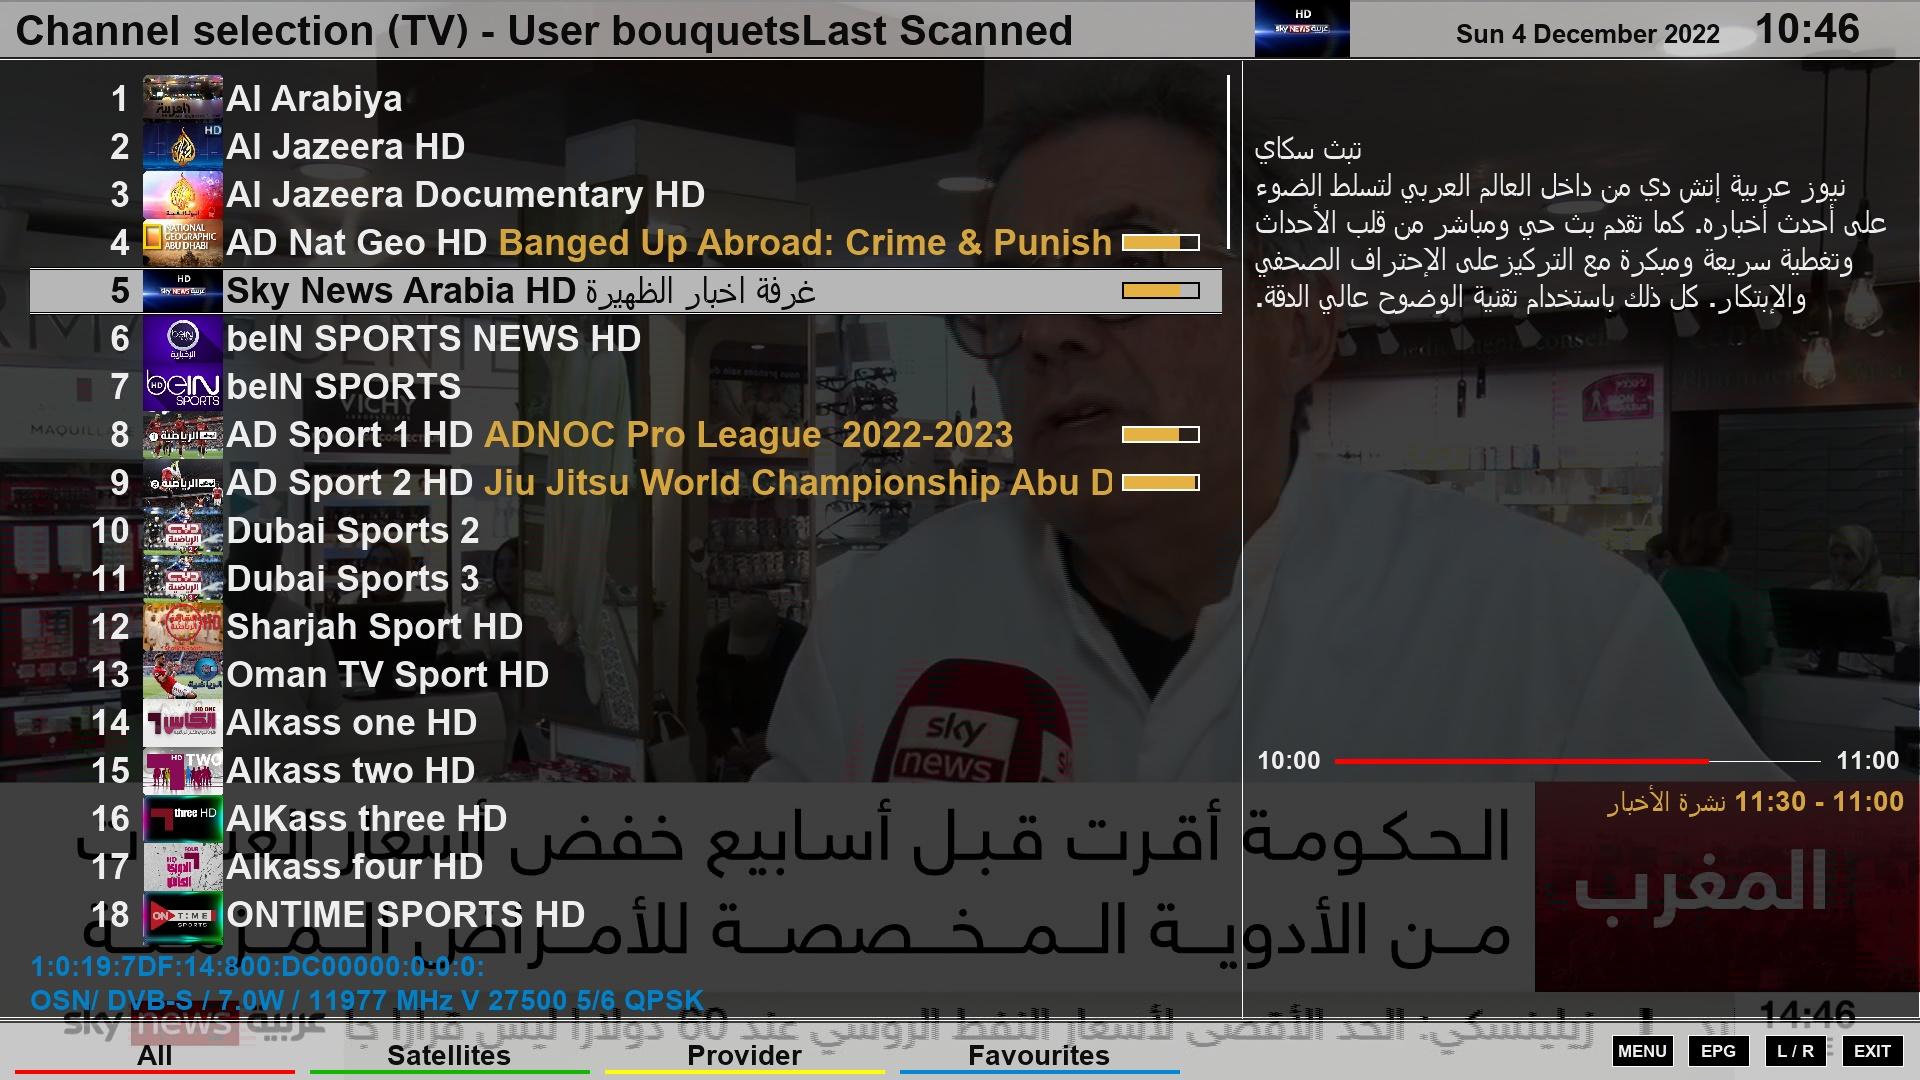
Task: Click AD Nat Geo HD event progress bar
Action: tap(1160, 243)
